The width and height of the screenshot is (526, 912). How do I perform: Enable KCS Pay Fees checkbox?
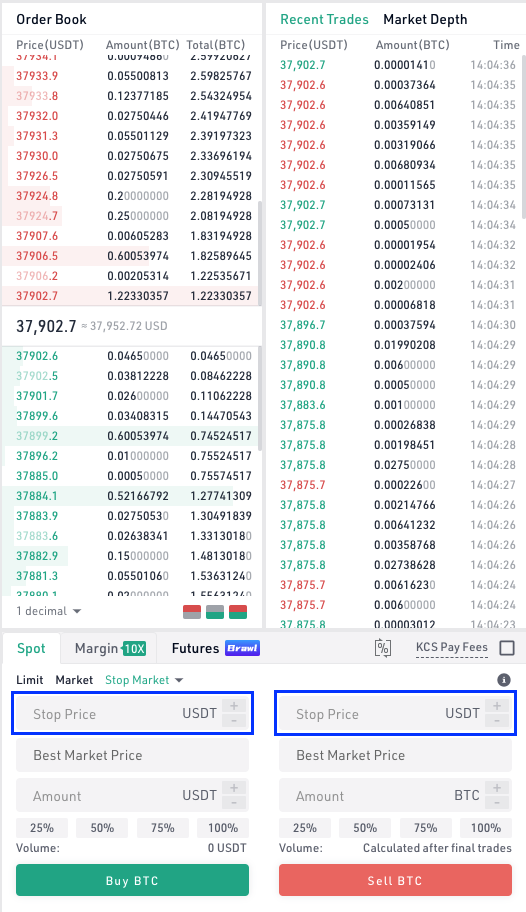click(507, 647)
